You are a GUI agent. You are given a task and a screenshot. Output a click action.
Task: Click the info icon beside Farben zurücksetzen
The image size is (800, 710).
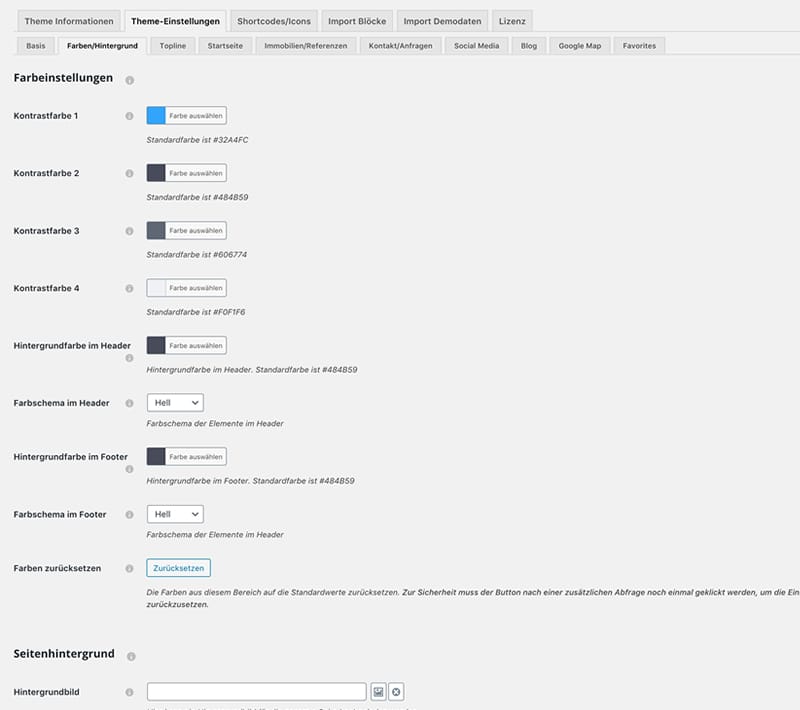(129, 569)
